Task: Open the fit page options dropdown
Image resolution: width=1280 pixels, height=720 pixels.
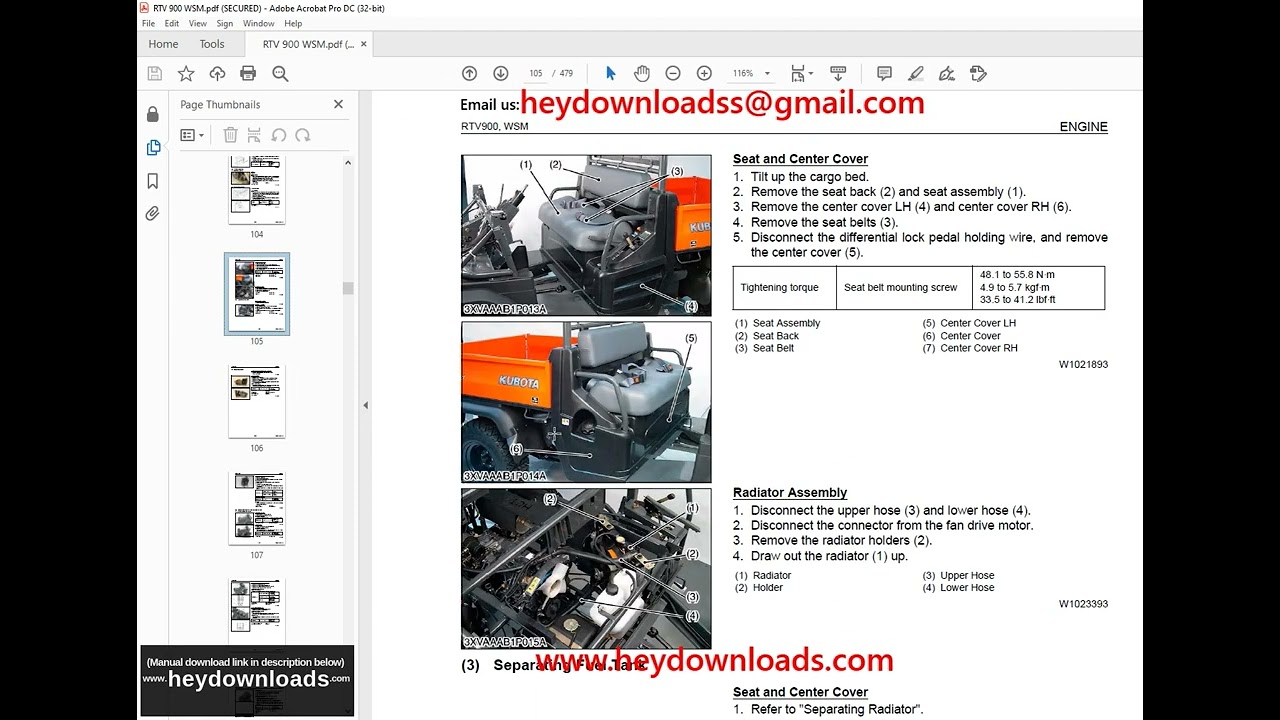Action: click(x=801, y=73)
